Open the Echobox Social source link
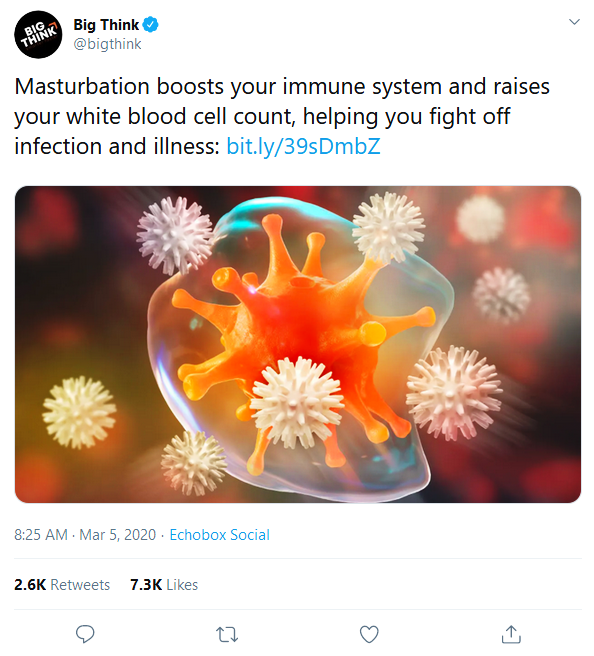Image resolution: width=594 pixels, height=656 pixels. (x=220, y=535)
